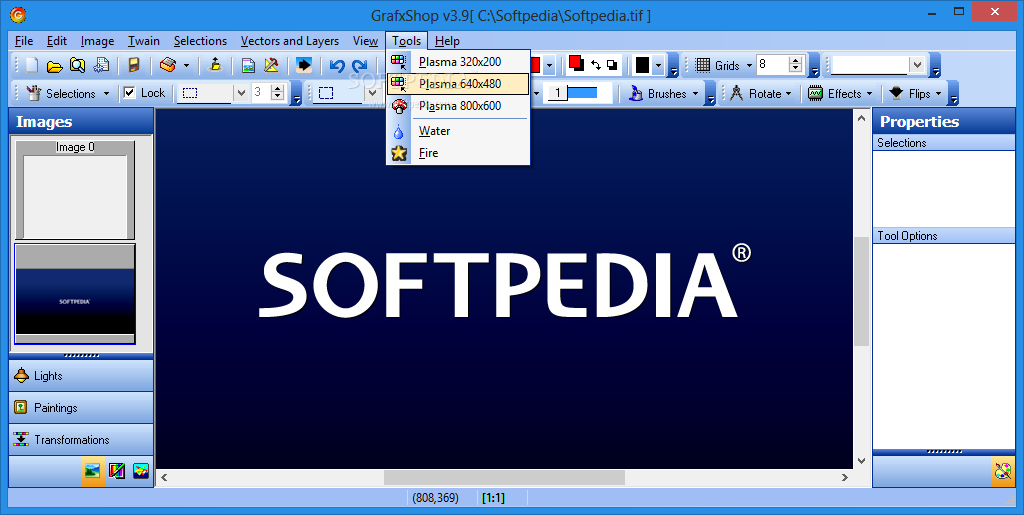Open the Edit menu
Image resolution: width=1024 pixels, height=515 pixels.
tap(57, 40)
